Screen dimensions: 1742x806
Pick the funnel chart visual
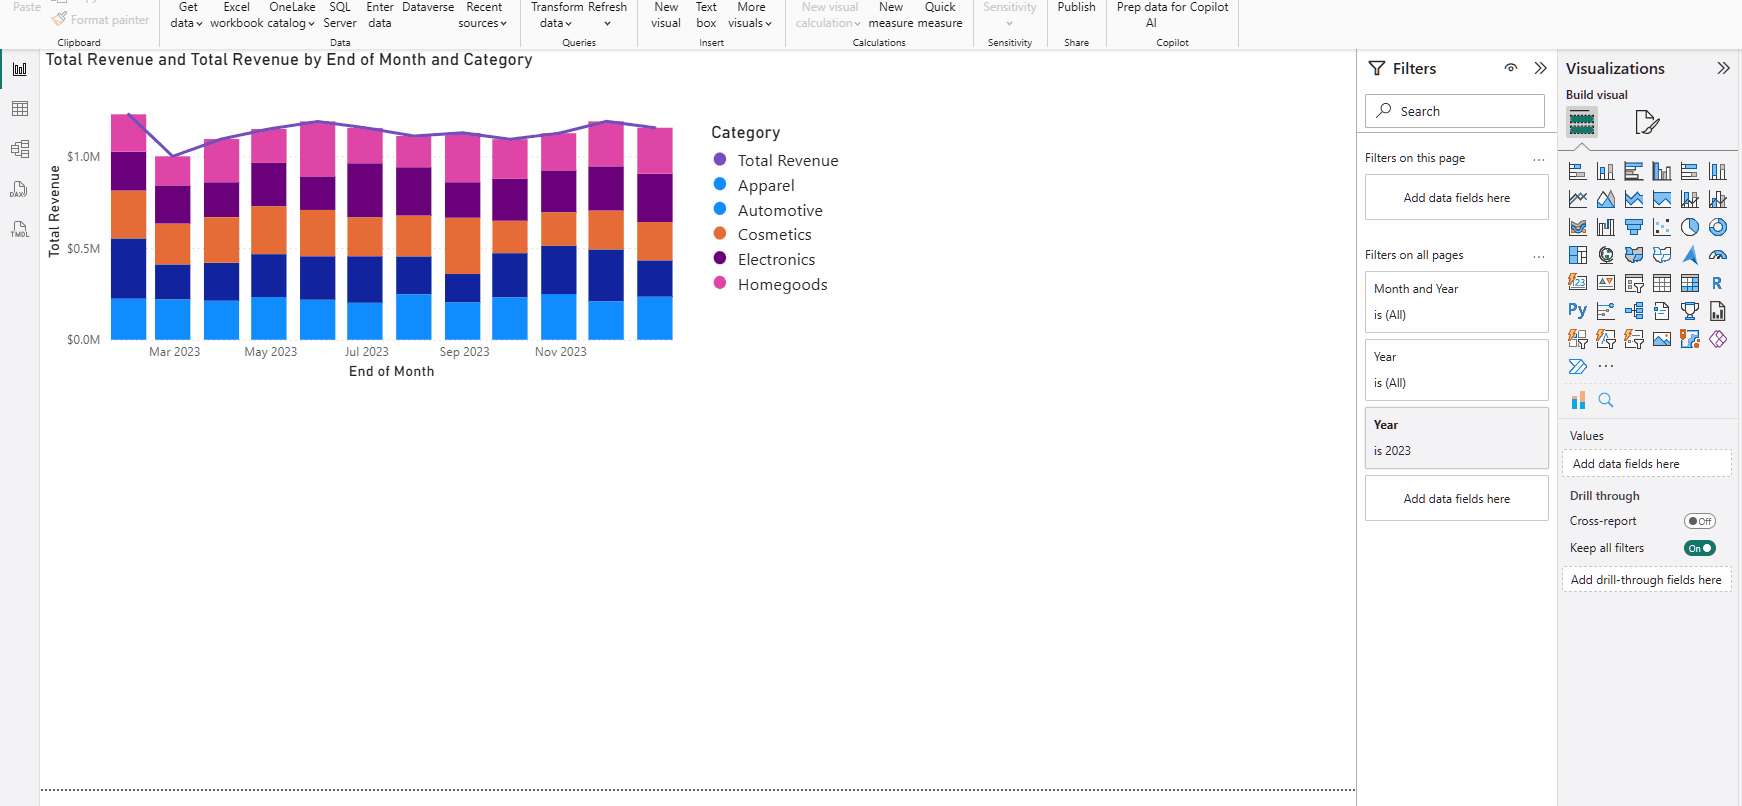point(1634,227)
